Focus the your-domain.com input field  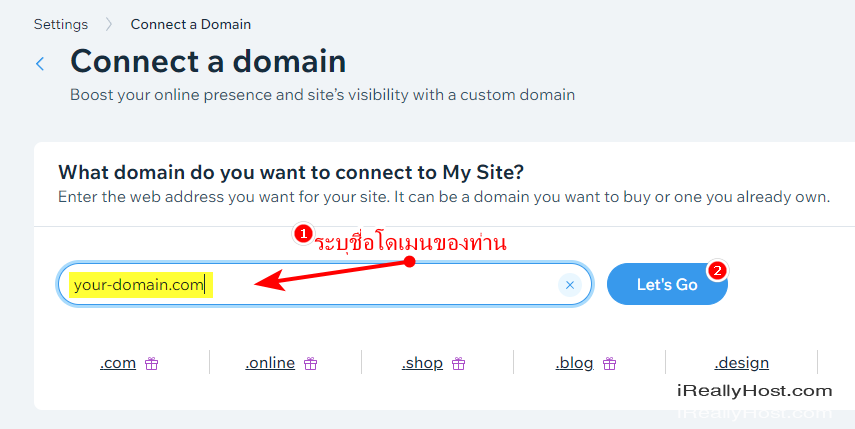coord(324,285)
